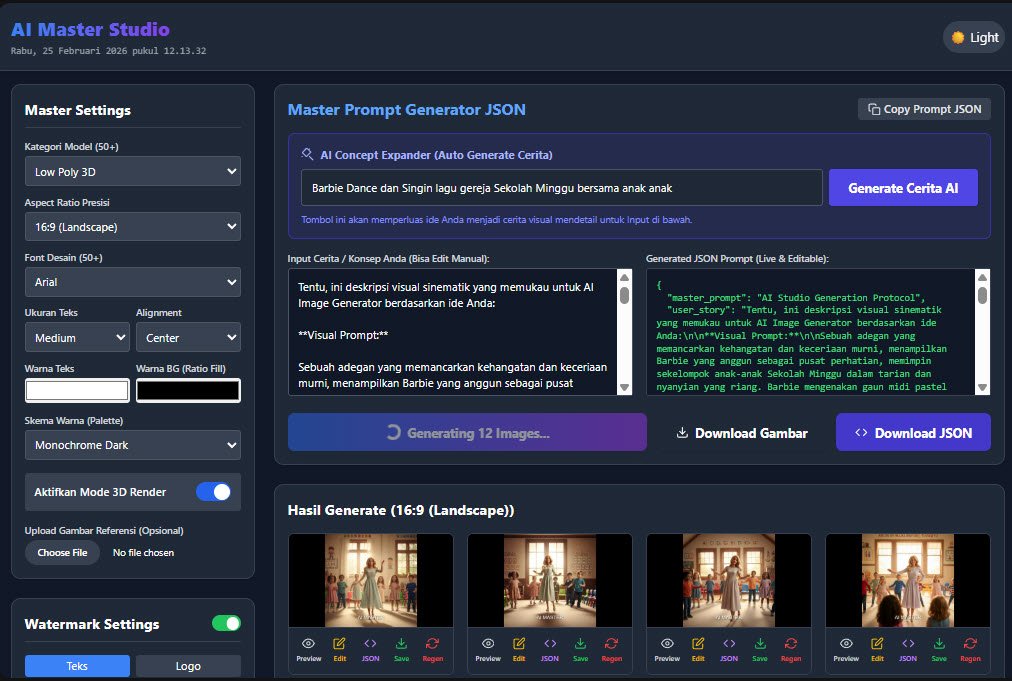1012x681 pixels.
Task: View JSON of second generated image
Action: click(x=550, y=649)
